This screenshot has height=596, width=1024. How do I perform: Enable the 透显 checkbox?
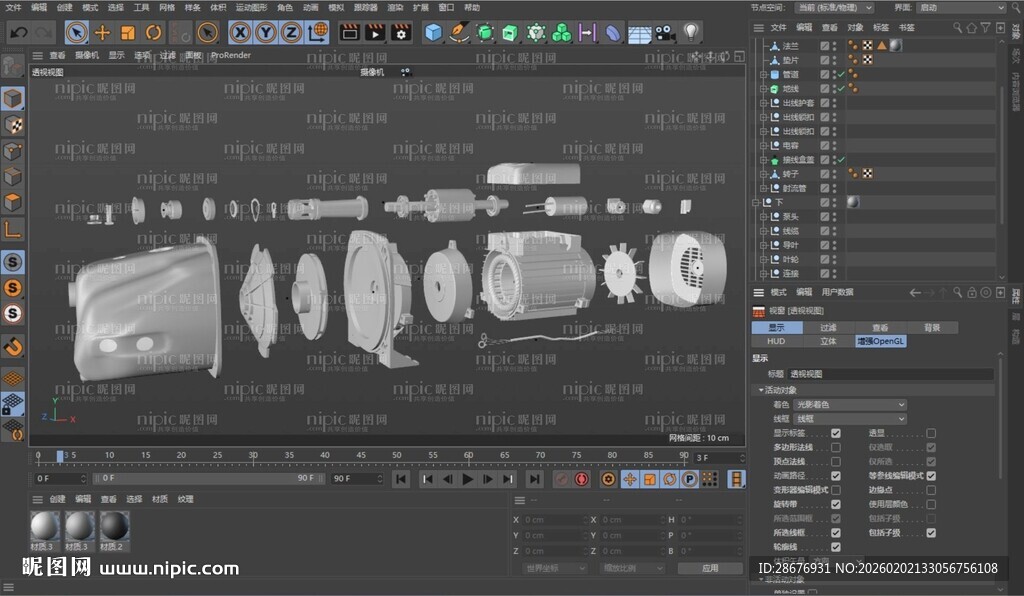932,433
